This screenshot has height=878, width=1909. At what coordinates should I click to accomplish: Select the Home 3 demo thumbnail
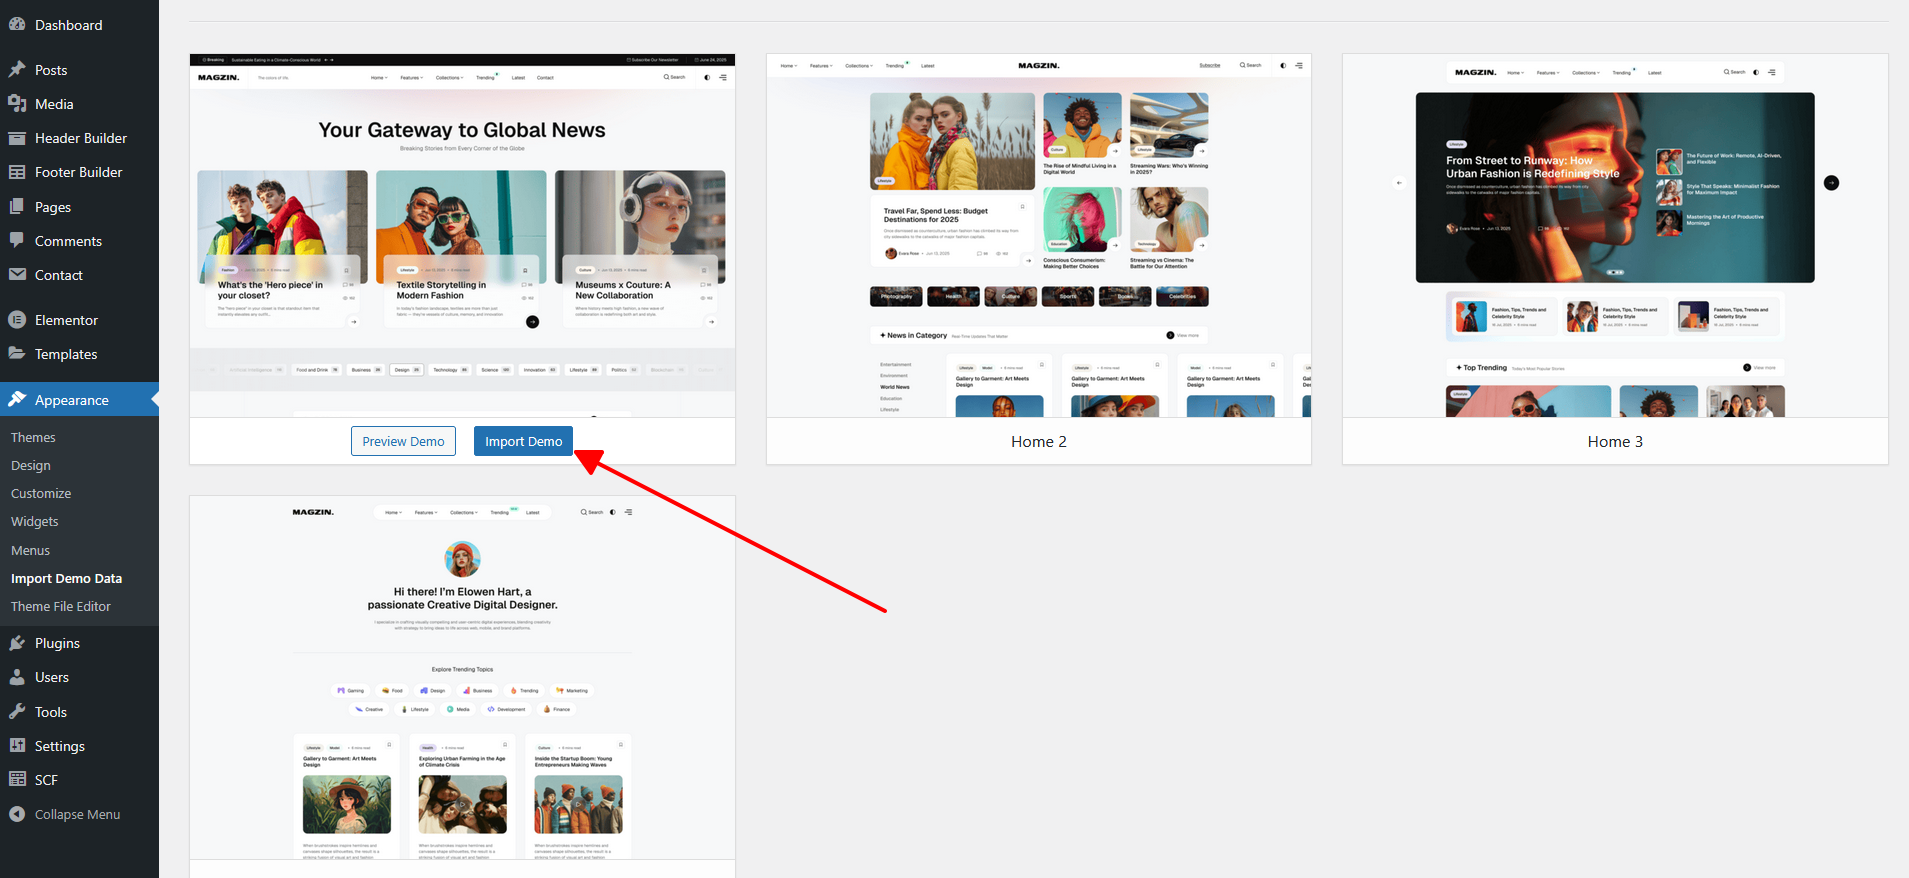point(1614,236)
